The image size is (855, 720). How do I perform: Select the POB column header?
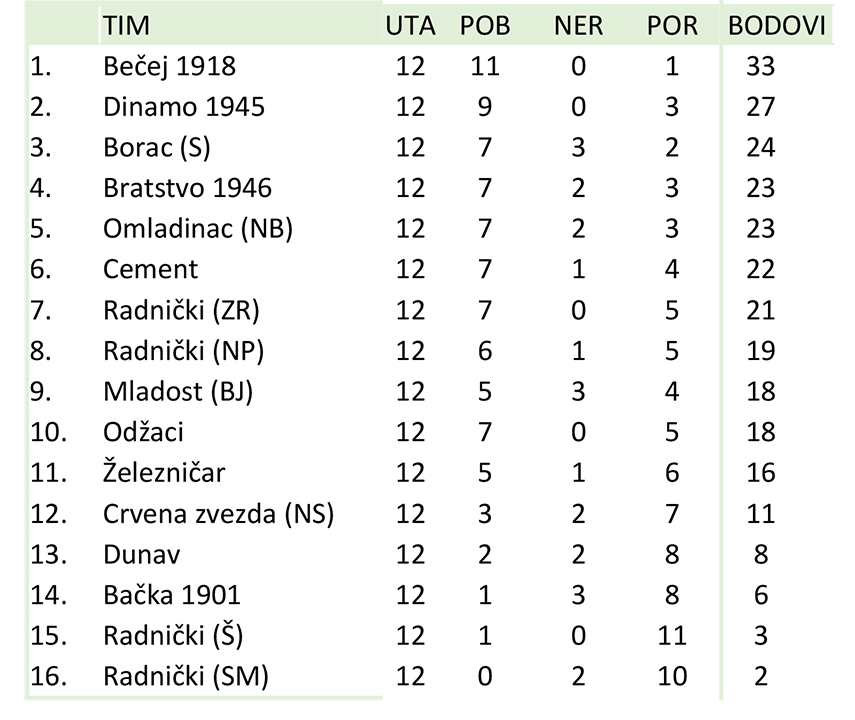(x=485, y=26)
